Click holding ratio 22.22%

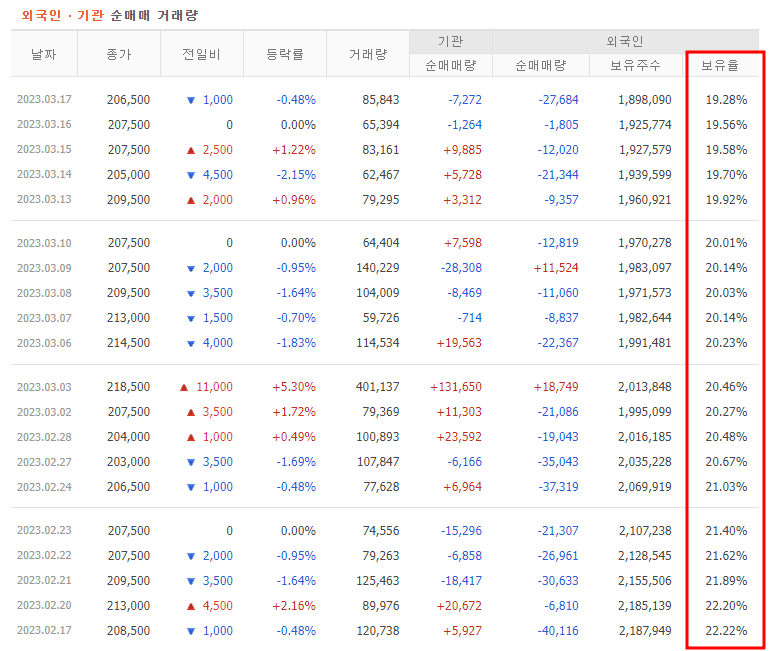click(726, 631)
